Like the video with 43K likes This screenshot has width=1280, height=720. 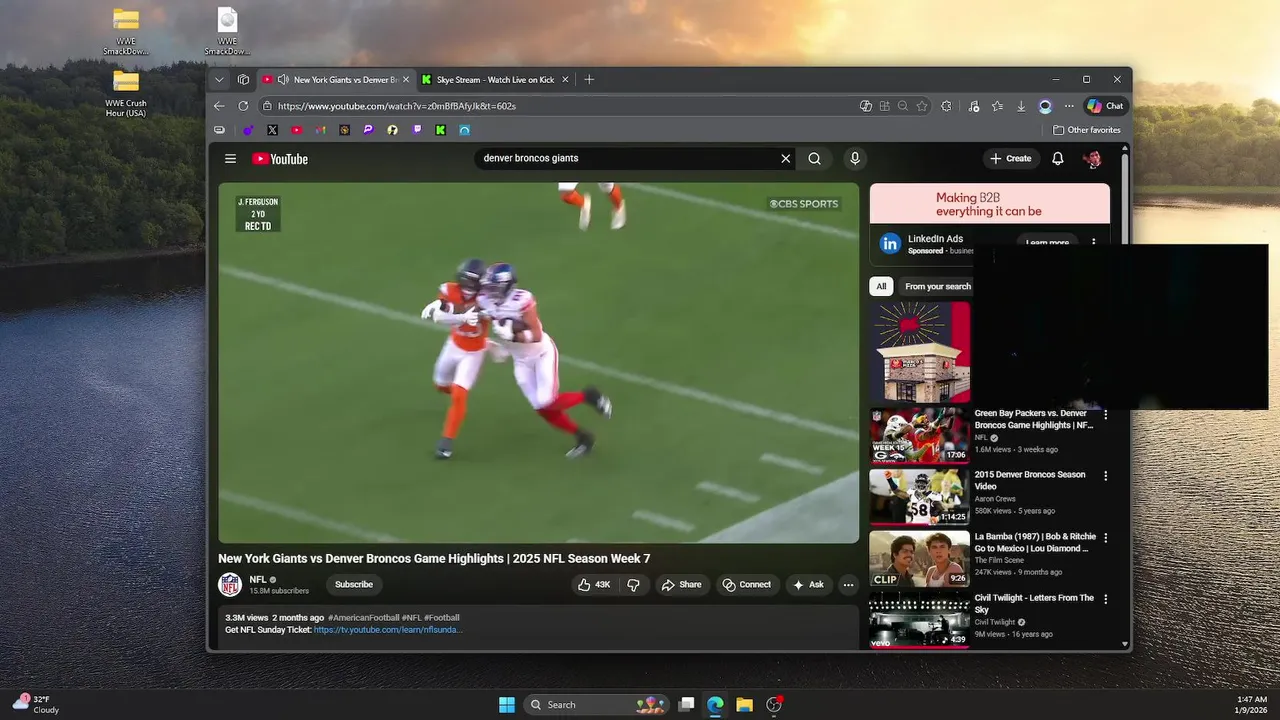[594, 585]
